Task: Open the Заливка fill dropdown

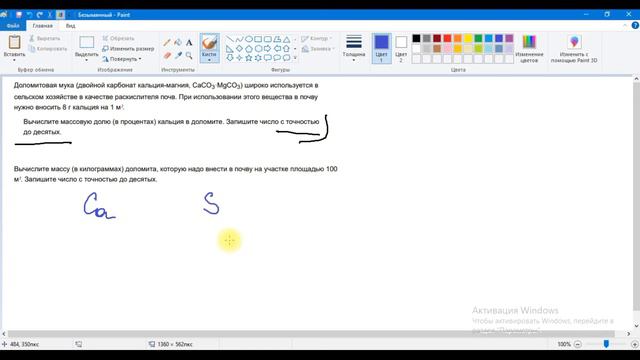Action: [318, 49]
